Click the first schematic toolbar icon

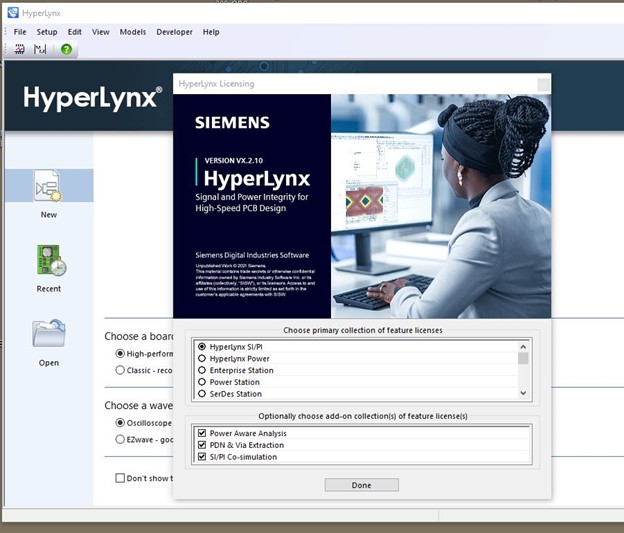coord(20,49)
